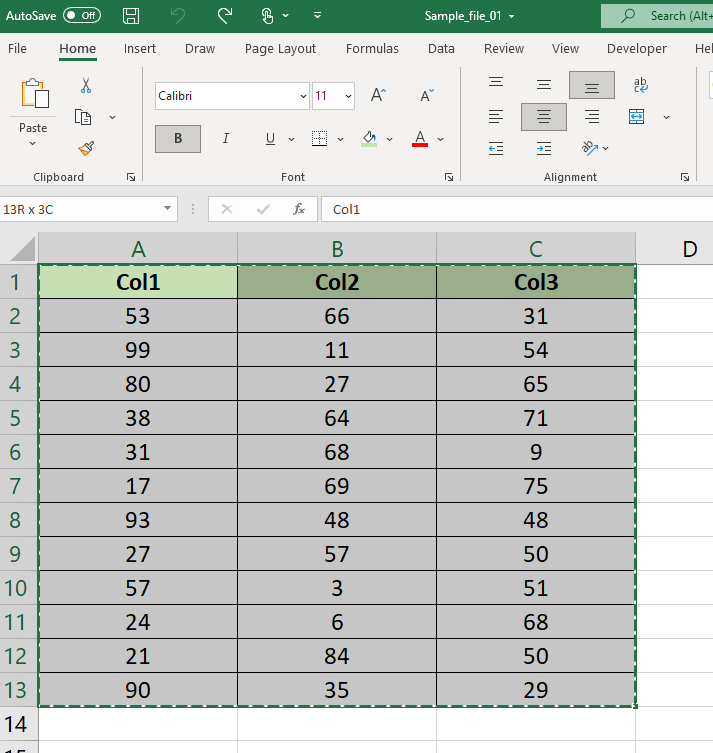713x753 pixels.
Task: Click cell containing 84
Action: click(337, 656)
